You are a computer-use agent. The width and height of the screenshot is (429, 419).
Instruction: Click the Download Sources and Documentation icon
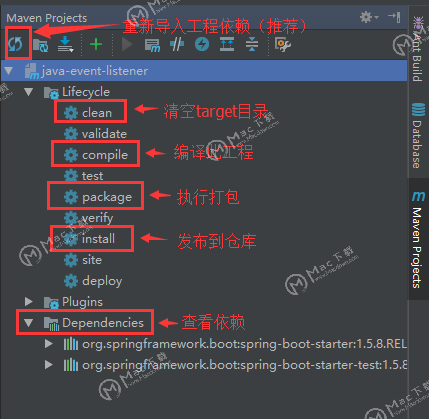[x=65, y=44]
